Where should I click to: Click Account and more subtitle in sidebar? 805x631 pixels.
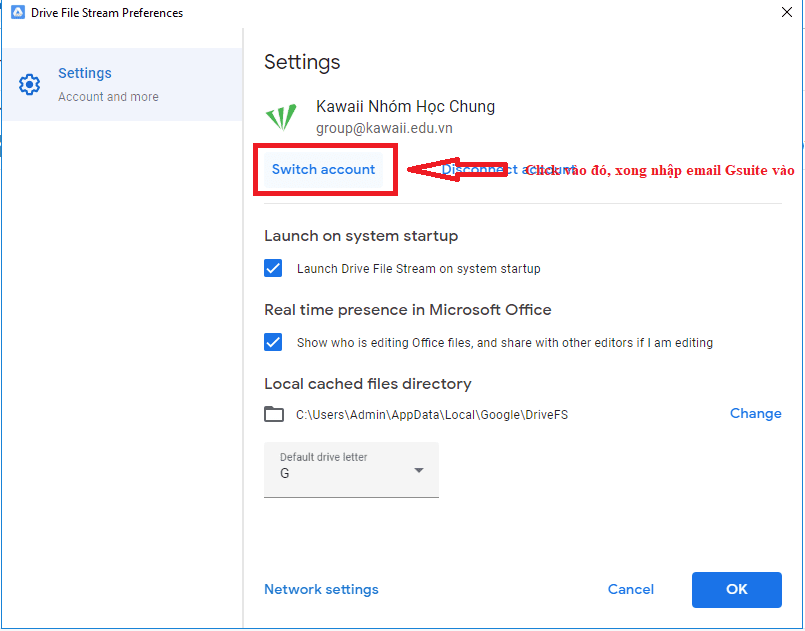coord(108,97)
